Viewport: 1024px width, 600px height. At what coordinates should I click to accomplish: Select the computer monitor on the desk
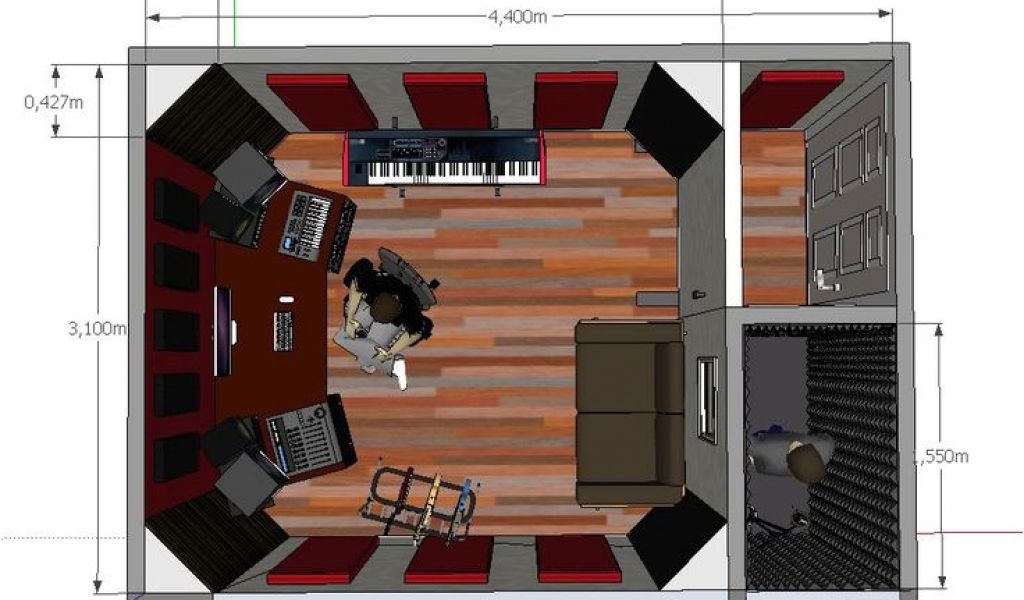[222, 329]
